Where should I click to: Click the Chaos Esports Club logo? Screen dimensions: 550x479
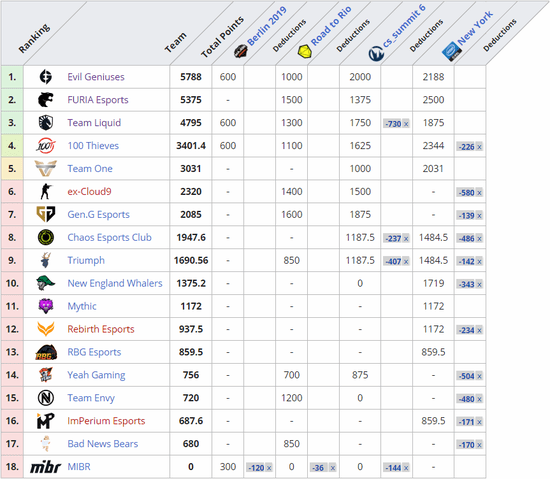(x=46, y=237)
